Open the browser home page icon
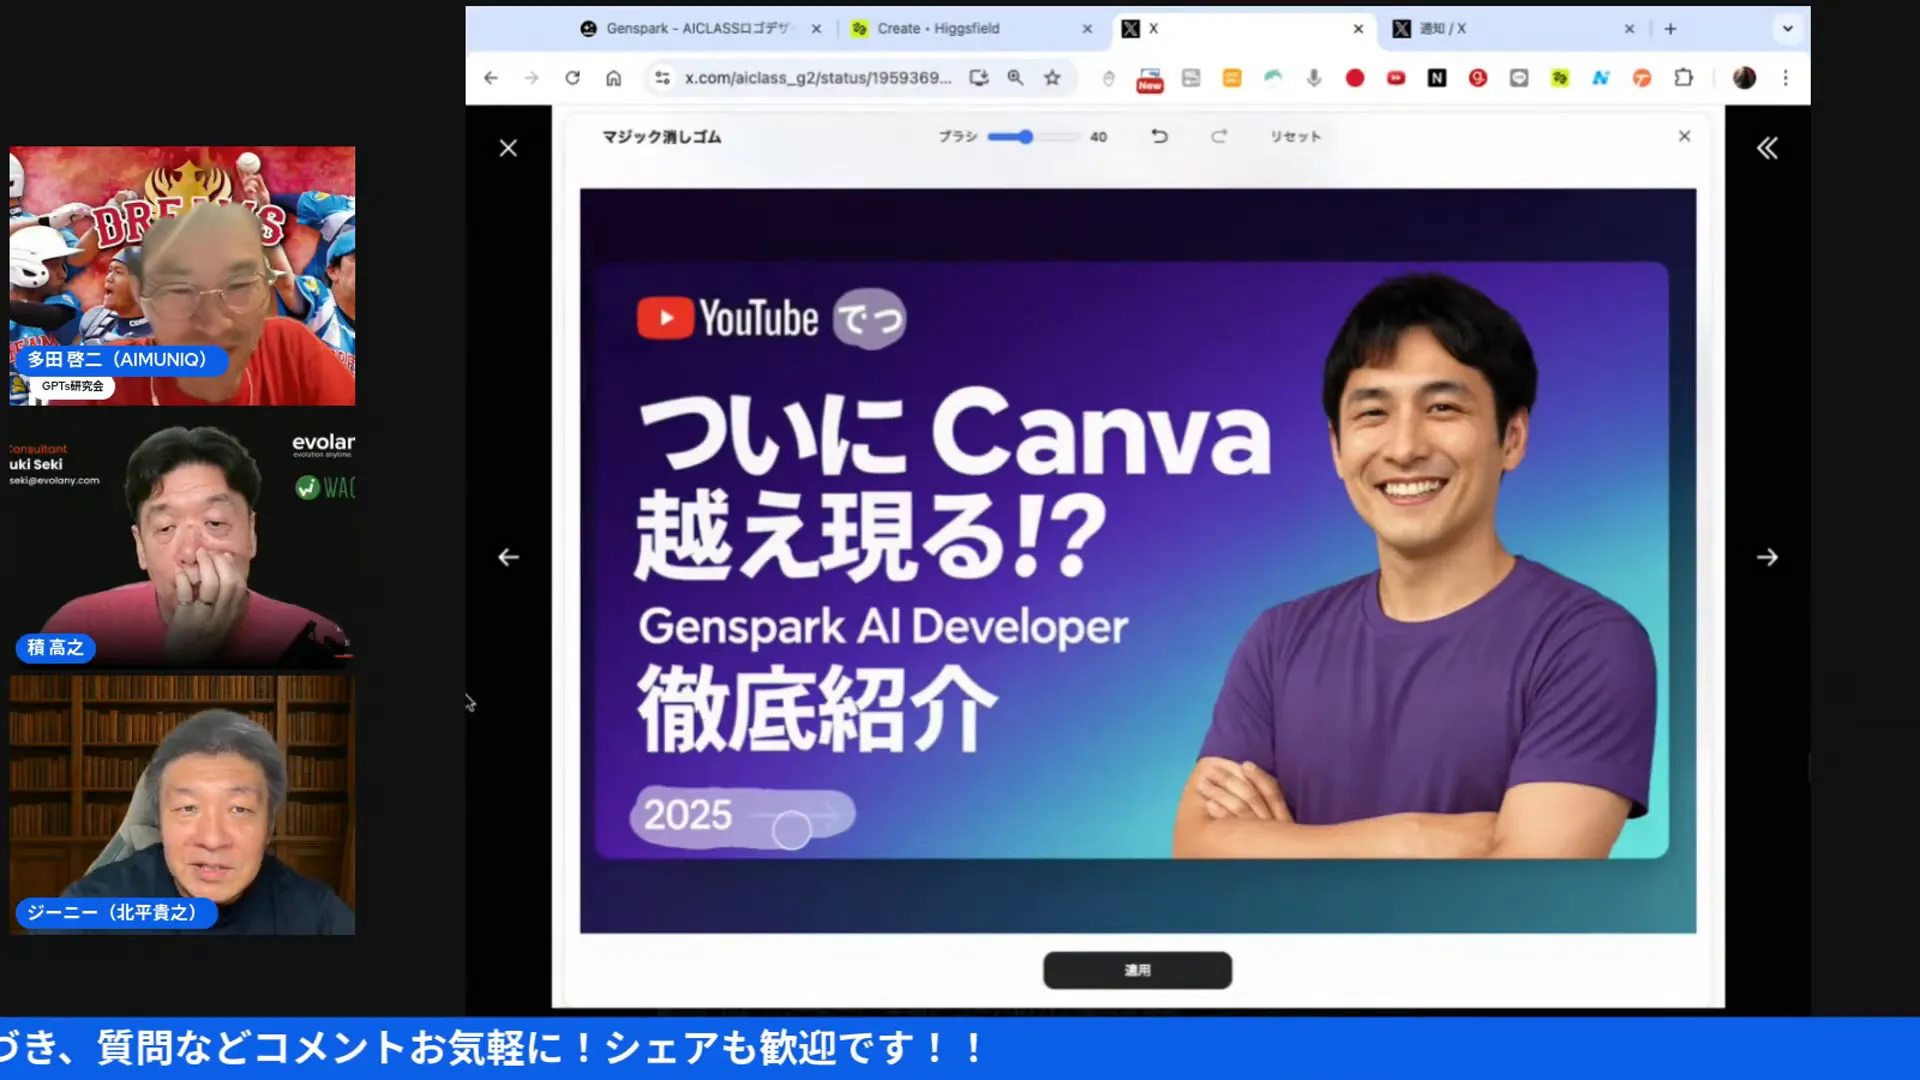Image resolution: width=1920 pixels, height=1080 pixels. [613, 78]
